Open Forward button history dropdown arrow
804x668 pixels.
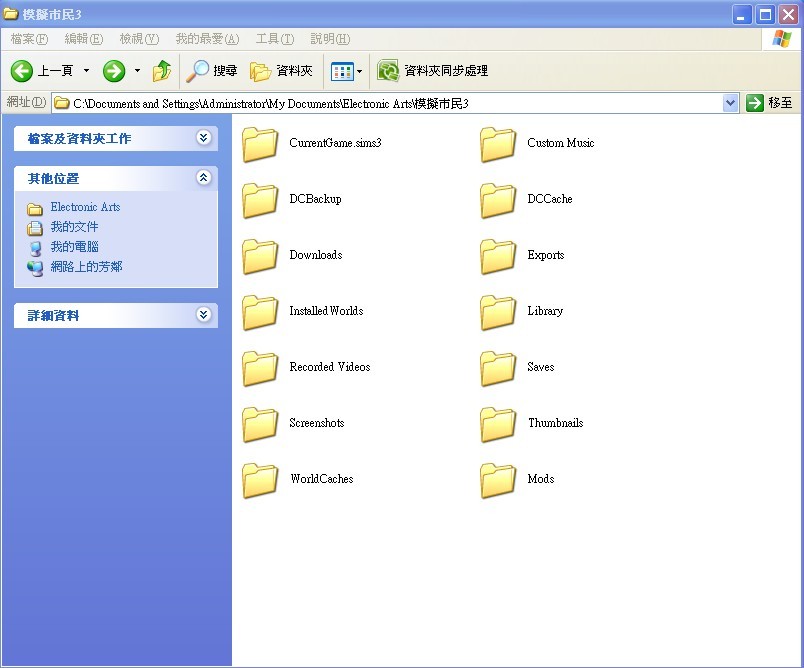click(137, 71)
